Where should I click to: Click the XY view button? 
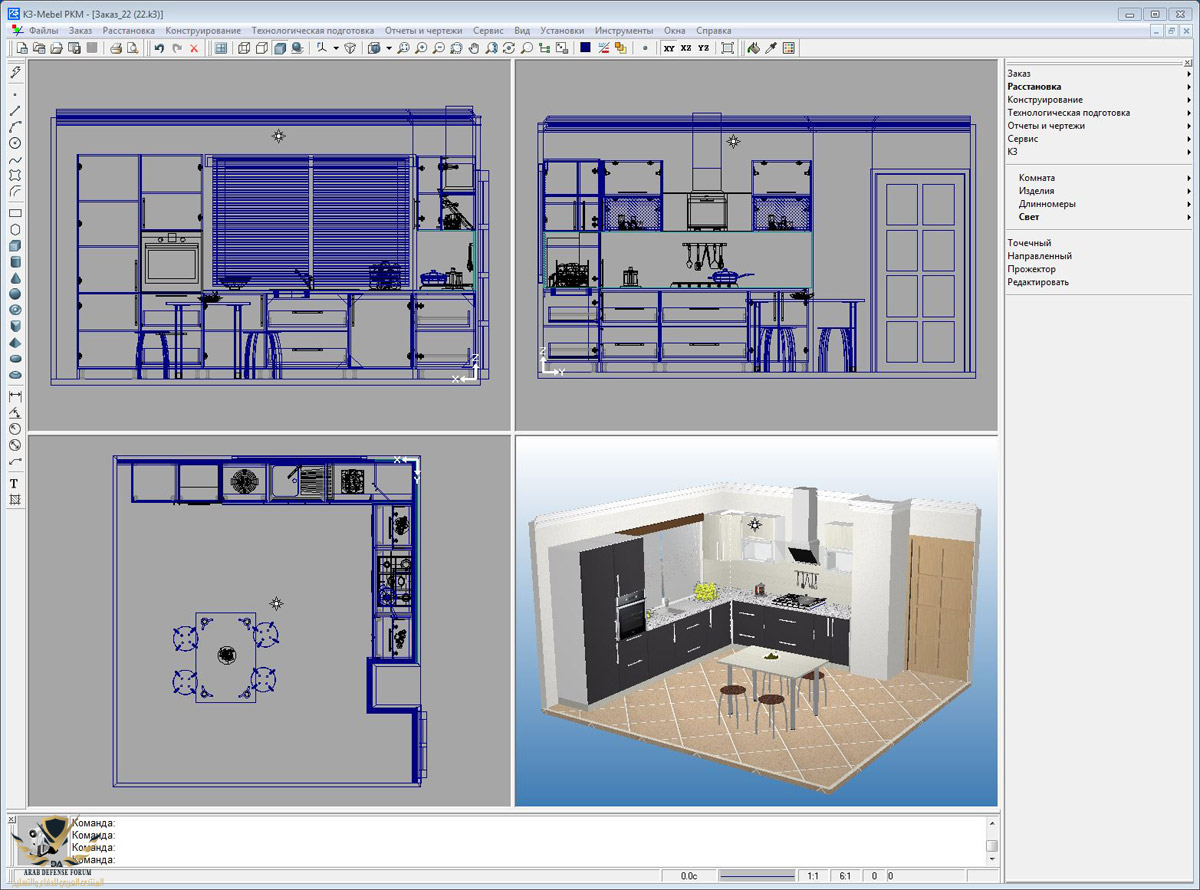pos(669,47)
